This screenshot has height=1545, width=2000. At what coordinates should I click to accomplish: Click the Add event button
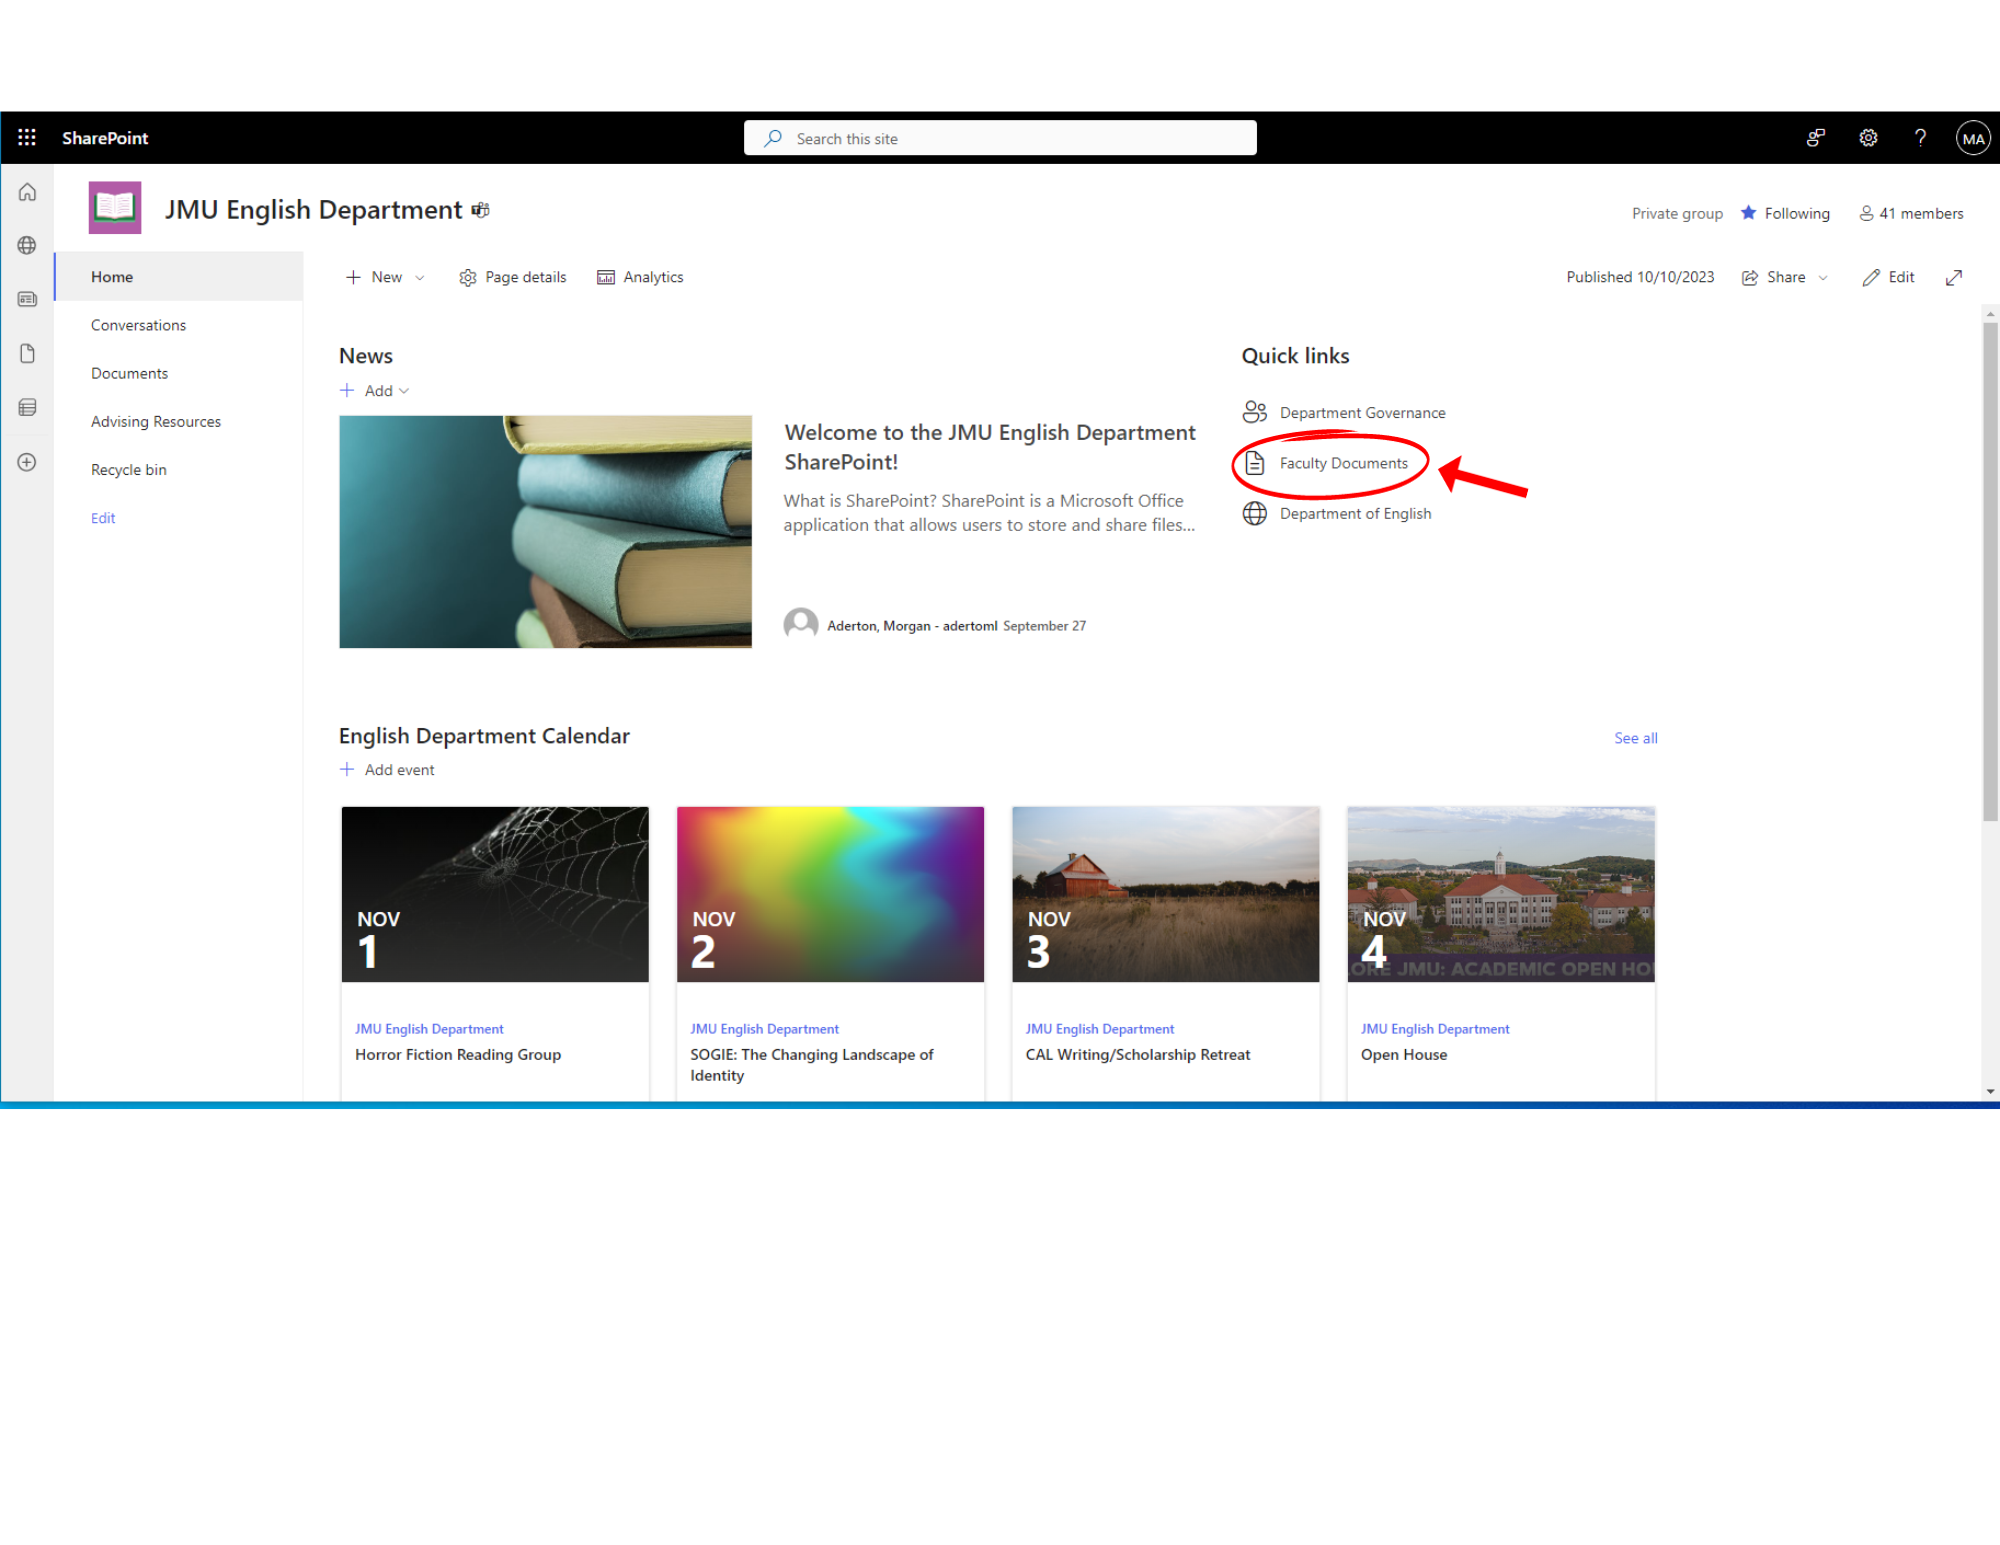[x=386, y=769]
